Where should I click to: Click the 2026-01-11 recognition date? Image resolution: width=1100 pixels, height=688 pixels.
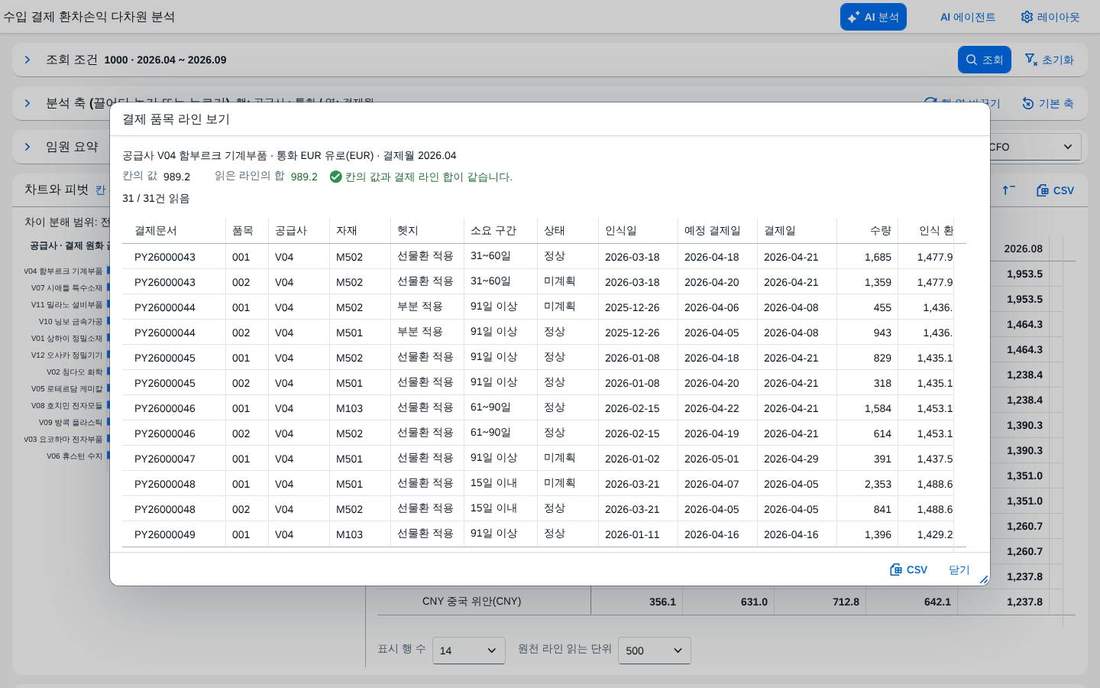(632, 534)
